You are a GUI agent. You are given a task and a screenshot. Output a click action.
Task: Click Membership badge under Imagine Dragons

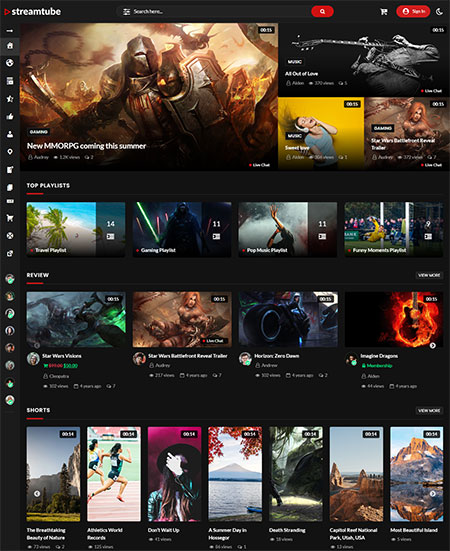[x=377, y=366]
